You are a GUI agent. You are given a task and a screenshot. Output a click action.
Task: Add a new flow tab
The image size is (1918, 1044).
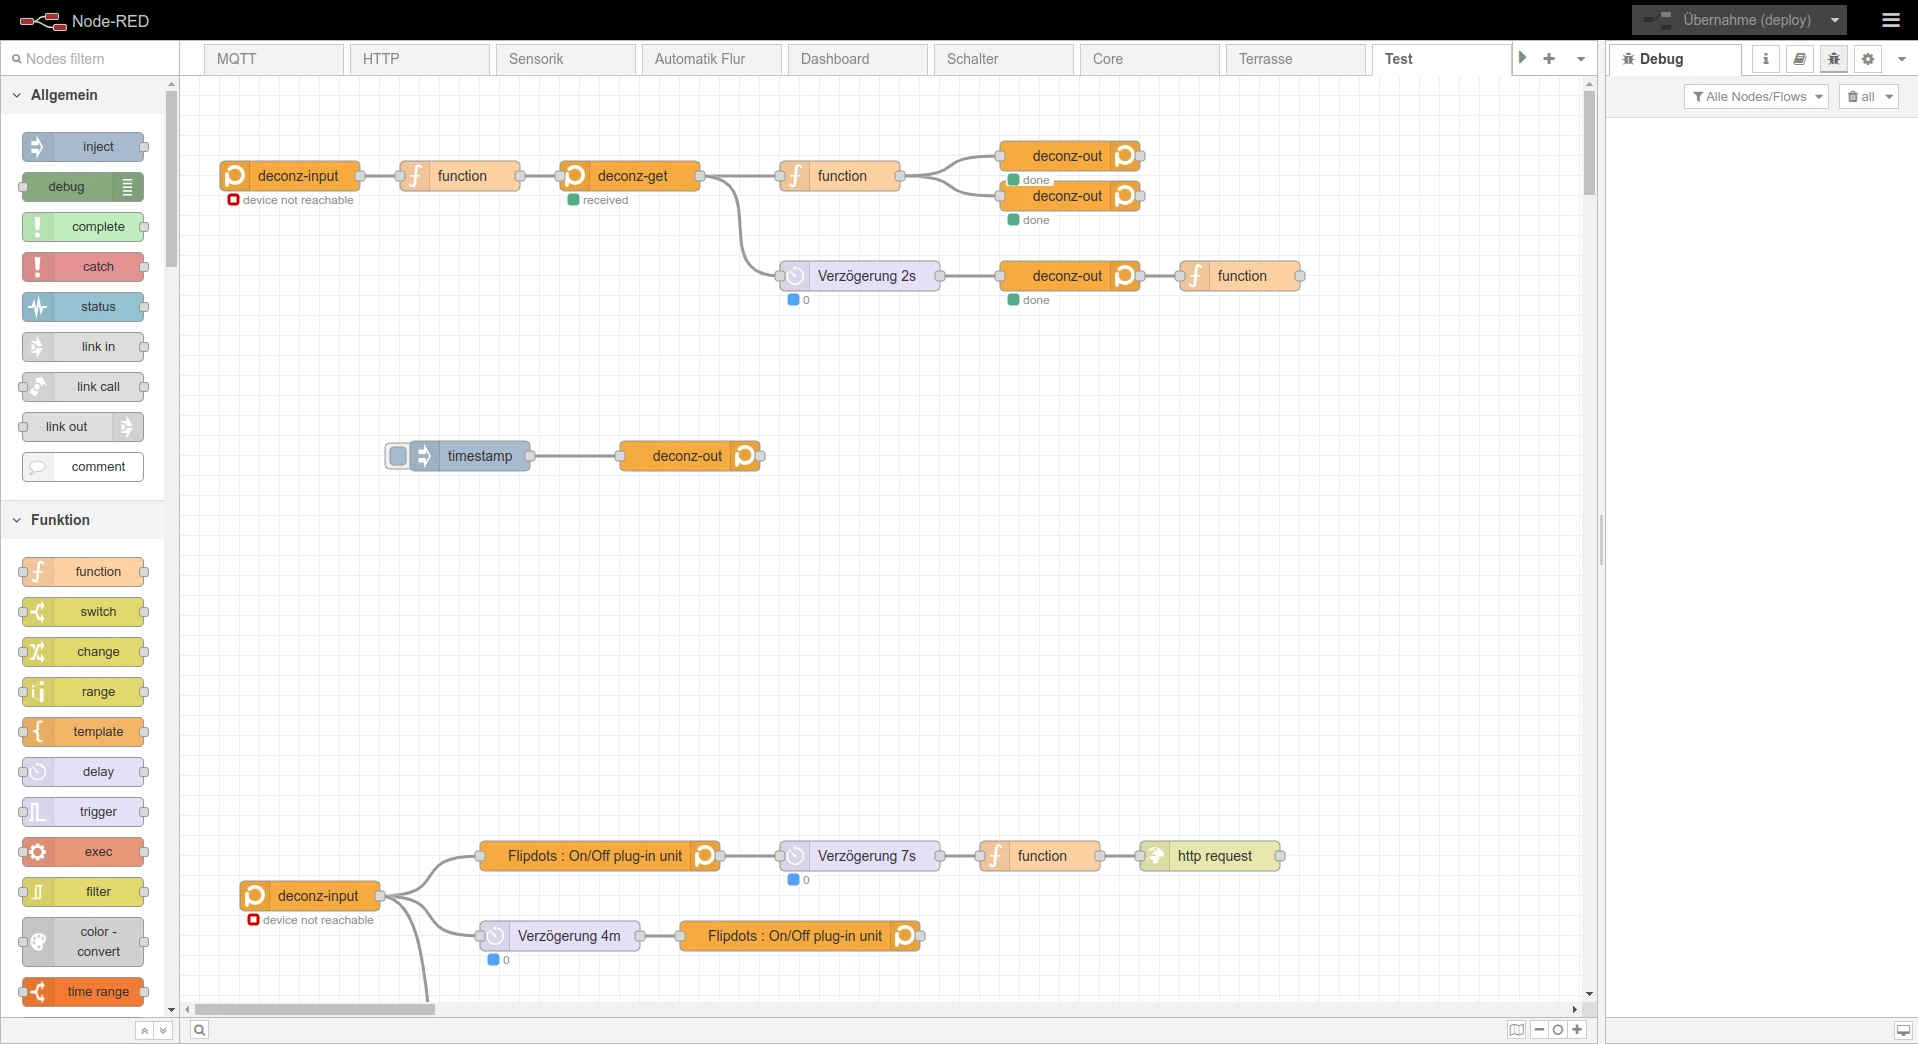1549,59
